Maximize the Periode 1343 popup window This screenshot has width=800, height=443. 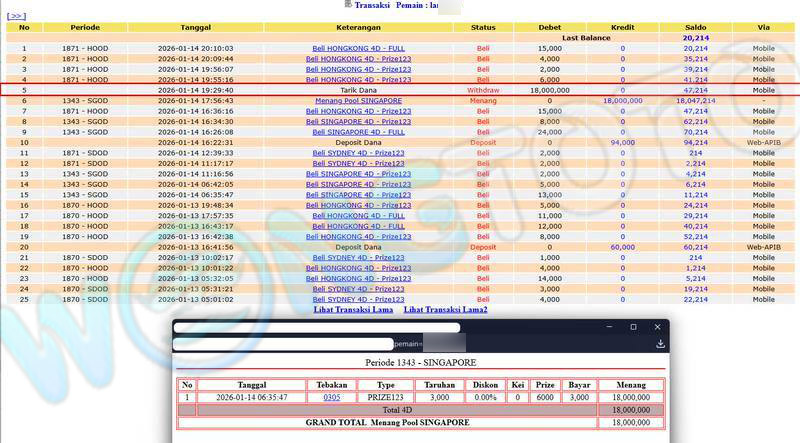[632, 327]
